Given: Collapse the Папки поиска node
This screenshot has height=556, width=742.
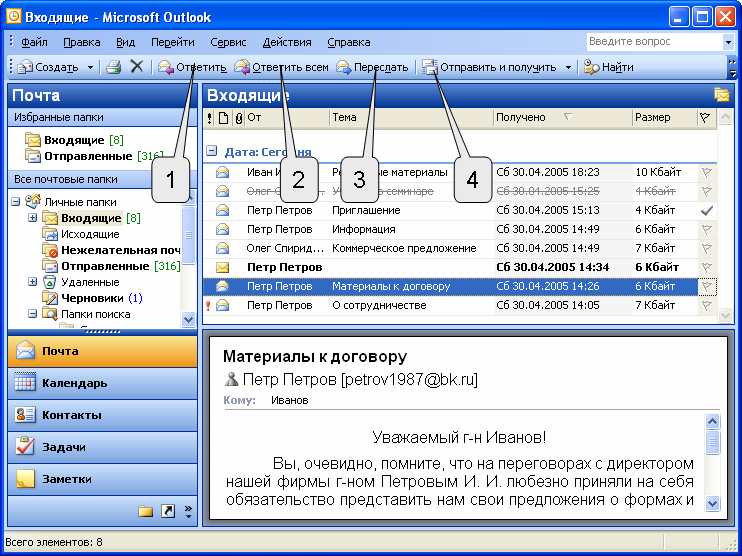Looking at the screenshot, I should pos(32,314).
